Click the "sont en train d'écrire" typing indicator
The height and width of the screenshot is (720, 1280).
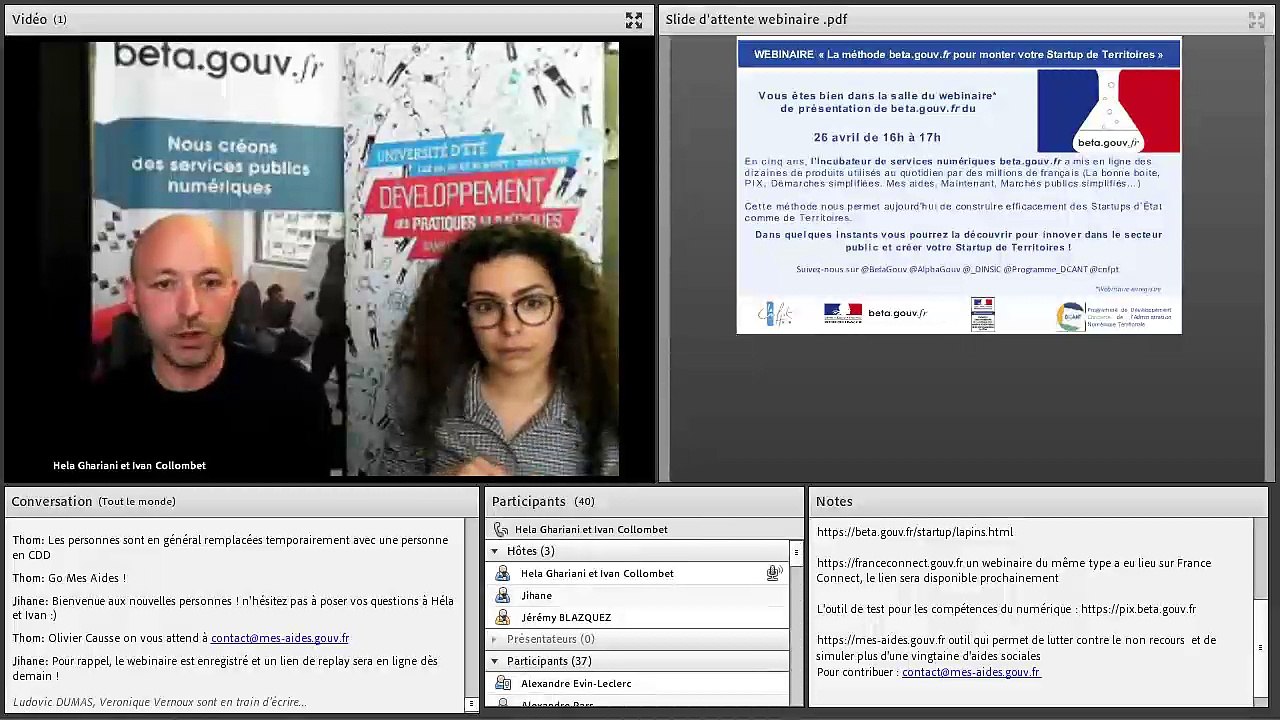click(160, 702)
